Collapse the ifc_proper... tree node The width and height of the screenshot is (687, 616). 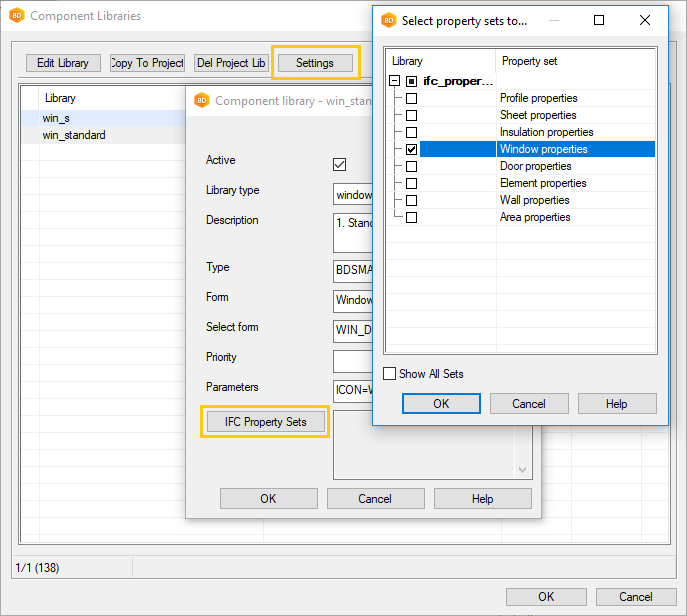coord(394,81)
